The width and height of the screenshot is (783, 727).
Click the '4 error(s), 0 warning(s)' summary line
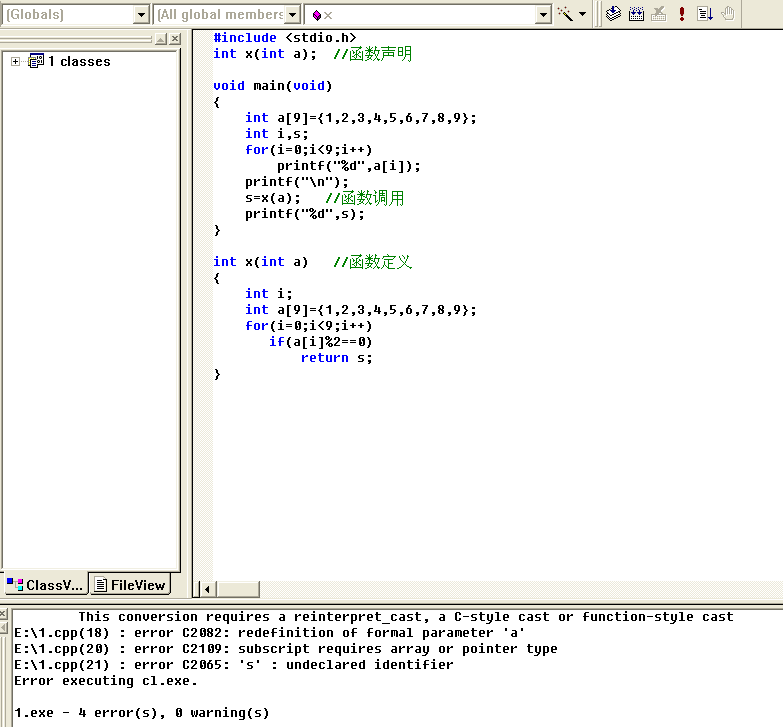pos(142,713)
